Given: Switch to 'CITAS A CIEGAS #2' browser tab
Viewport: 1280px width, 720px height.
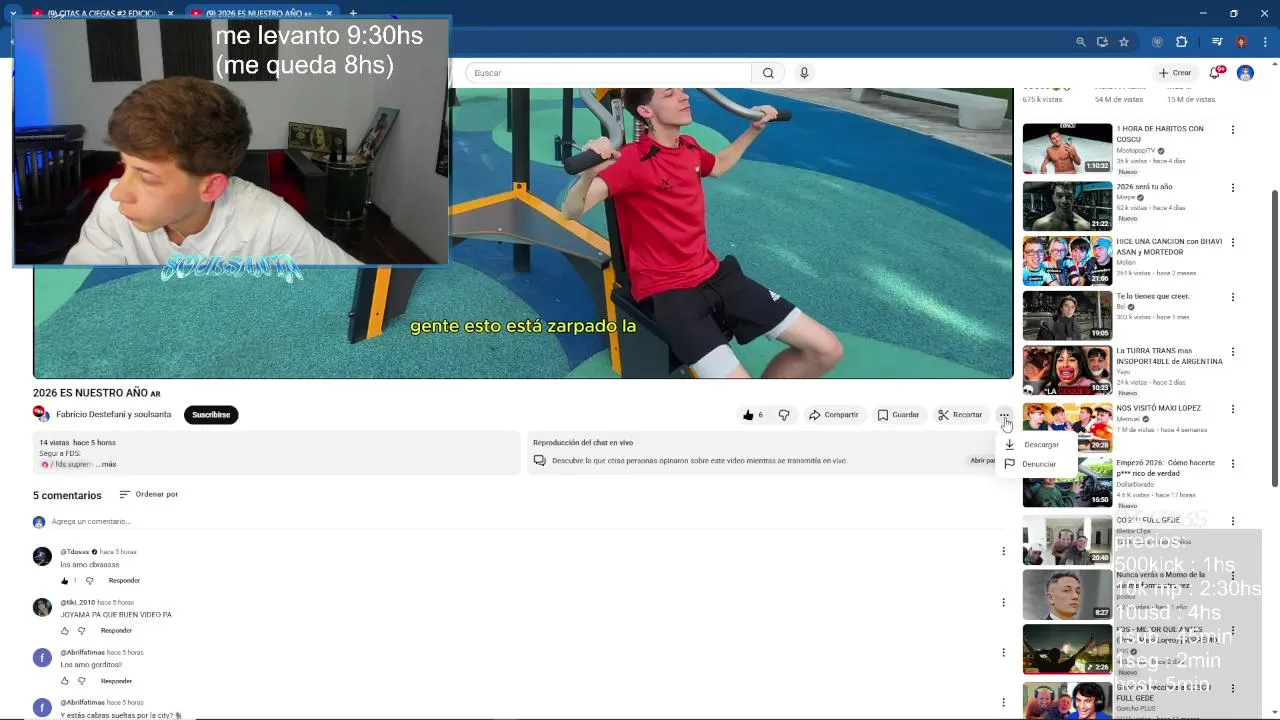Looking at the screenshot, I should point(103,13).
